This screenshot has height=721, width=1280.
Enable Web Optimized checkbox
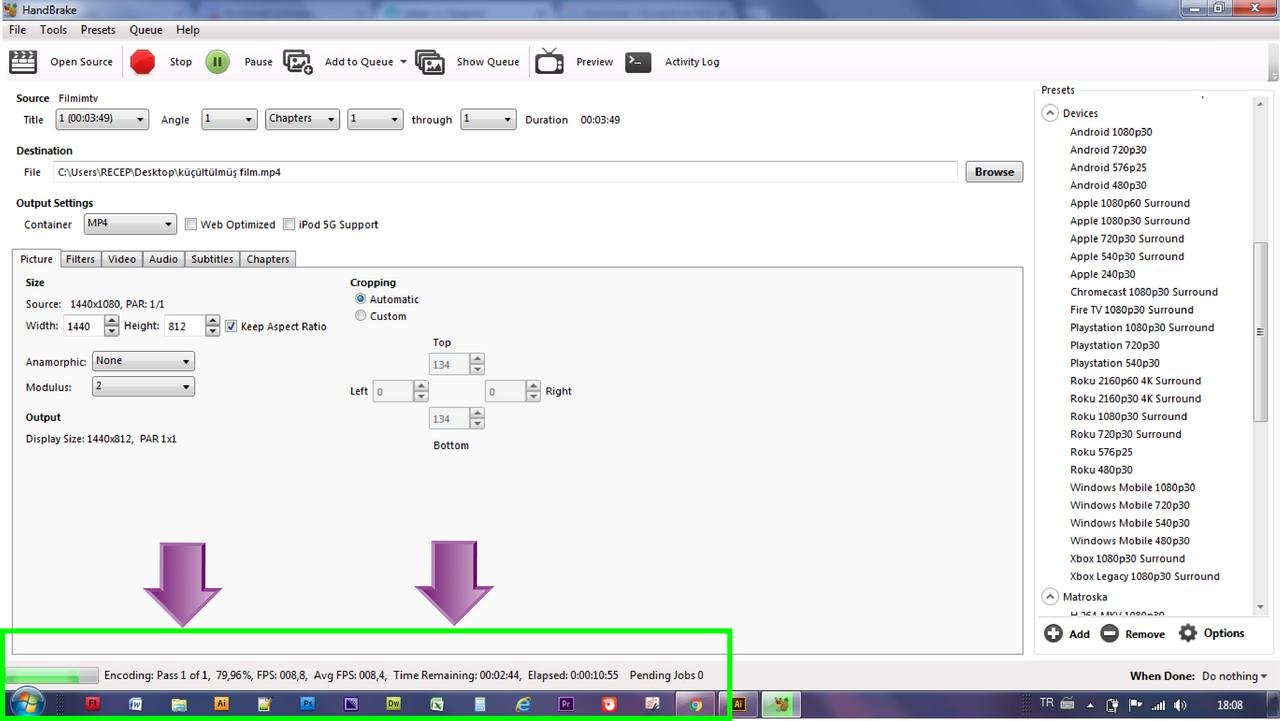(x=191, y=225)
